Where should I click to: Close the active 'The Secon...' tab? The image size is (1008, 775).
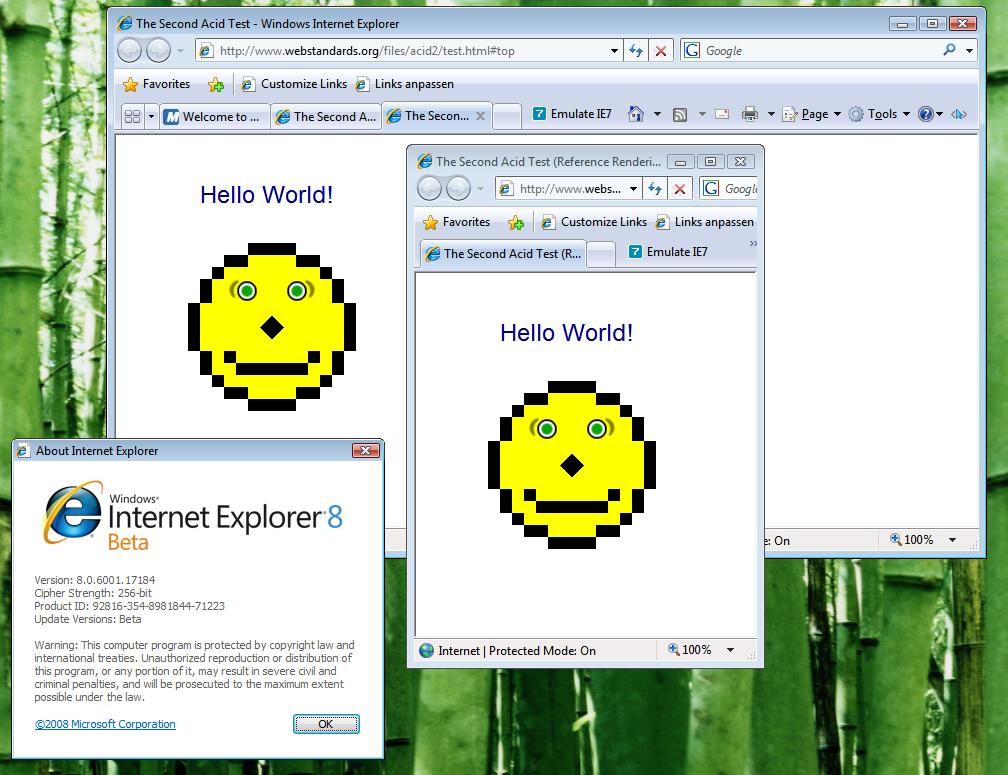(x=480, y=116)
